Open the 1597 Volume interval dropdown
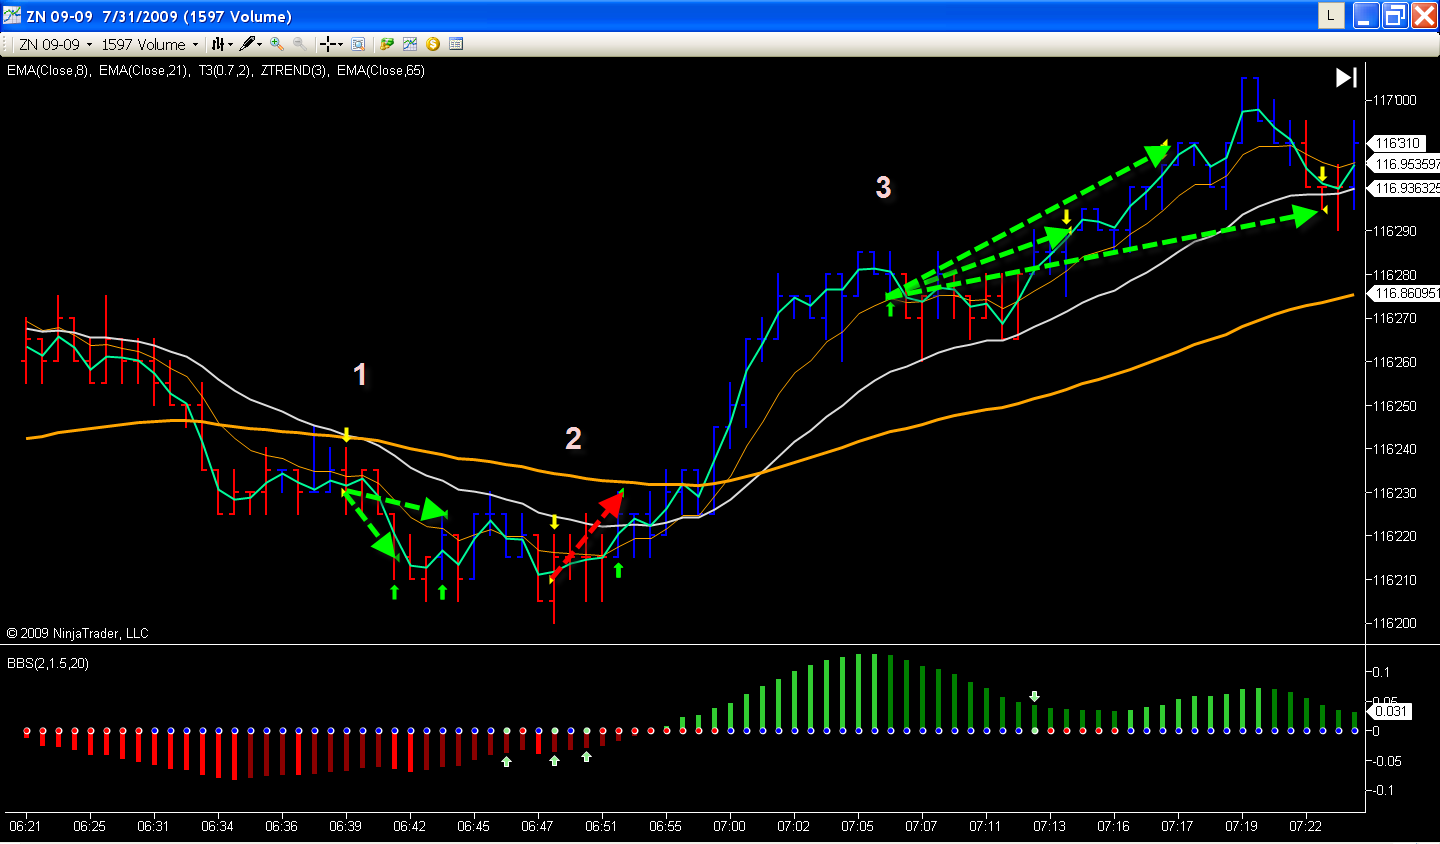1440x844 pixels. pos(149,44)
